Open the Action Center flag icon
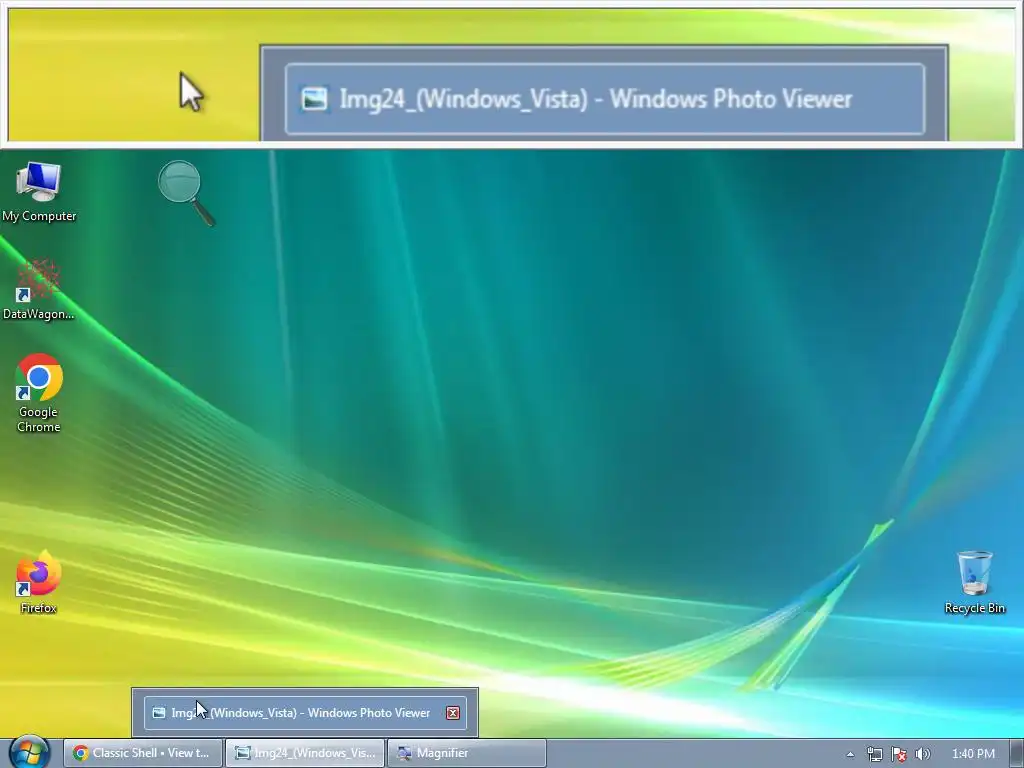Image resolution: width=1024 pixels, height=768 pixels. 899,754
